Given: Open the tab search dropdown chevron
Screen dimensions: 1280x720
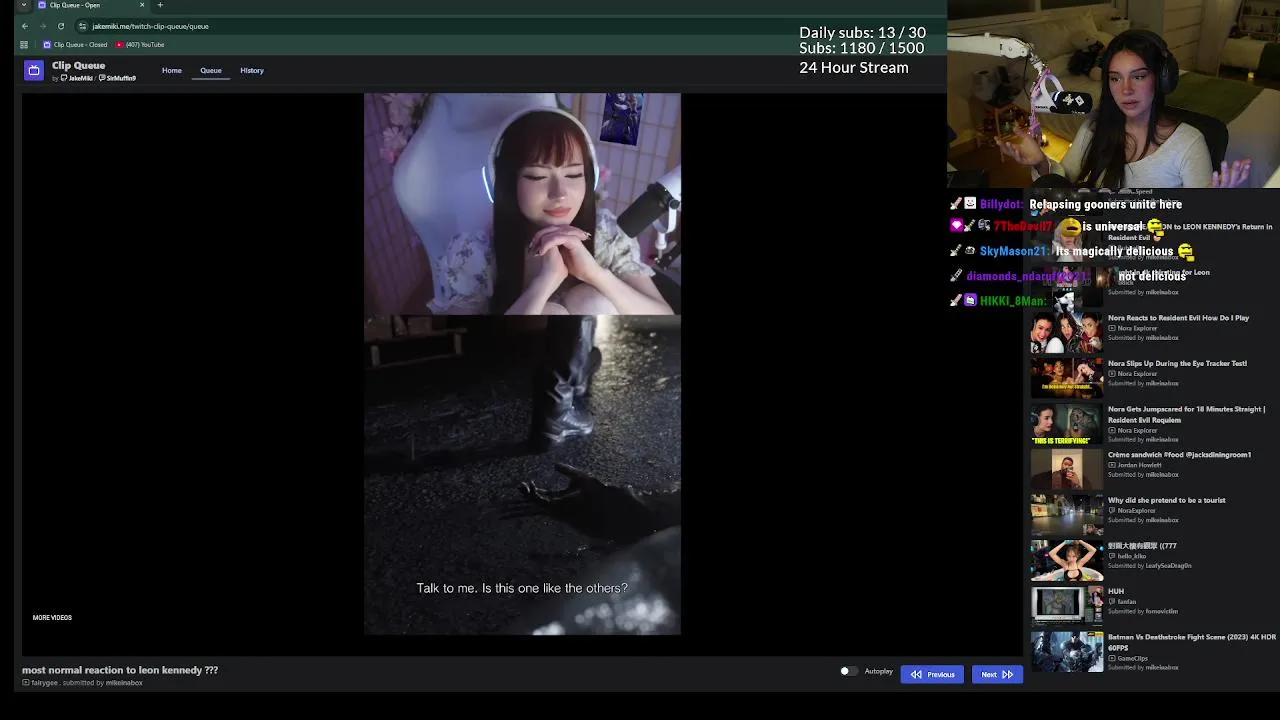Looking at the screenshot, I should pos(24,5).
